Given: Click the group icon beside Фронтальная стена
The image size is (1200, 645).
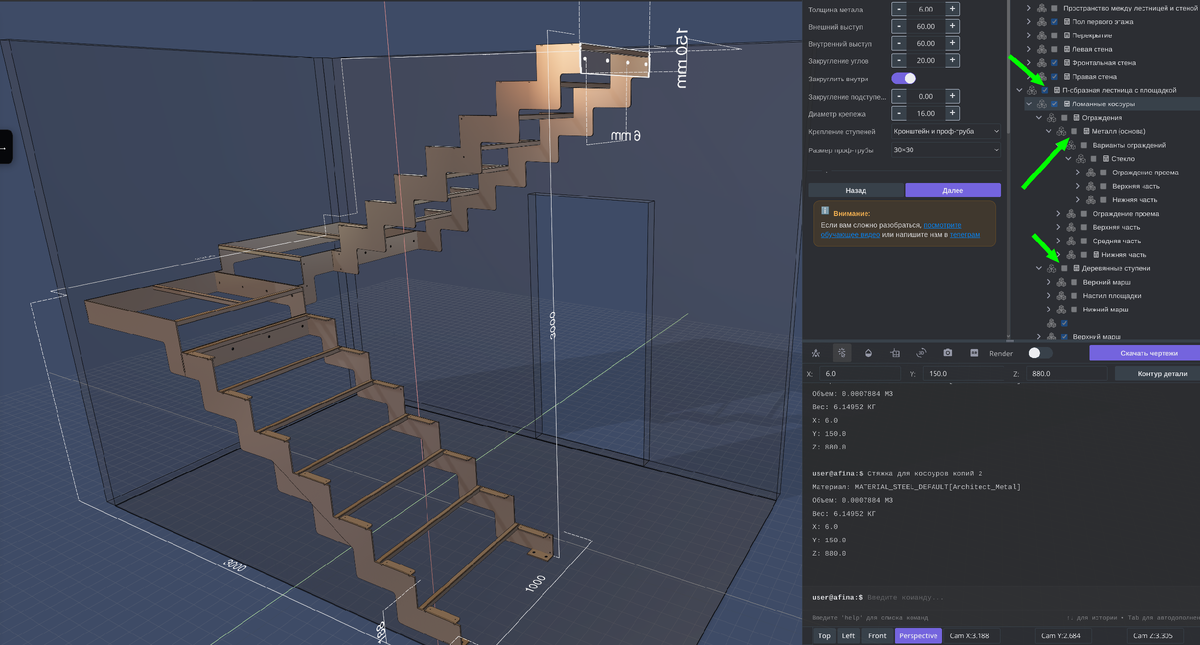Looking at the screenshot, I should point(1041,63).
